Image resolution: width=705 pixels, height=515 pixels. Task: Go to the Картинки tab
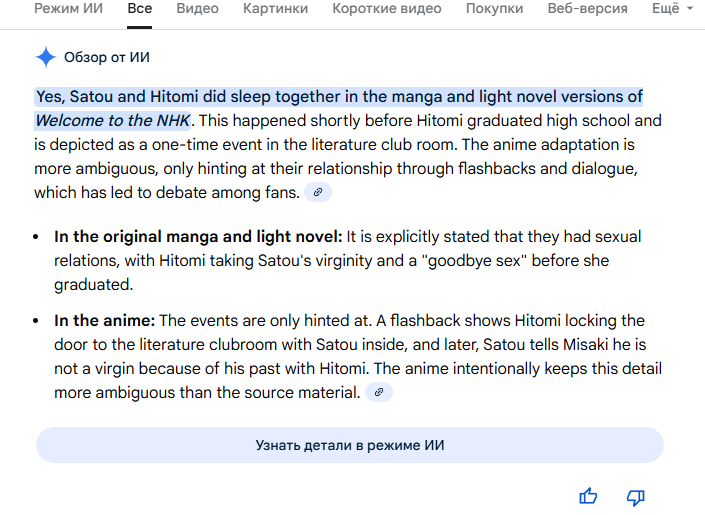click(x=275, y=9)
